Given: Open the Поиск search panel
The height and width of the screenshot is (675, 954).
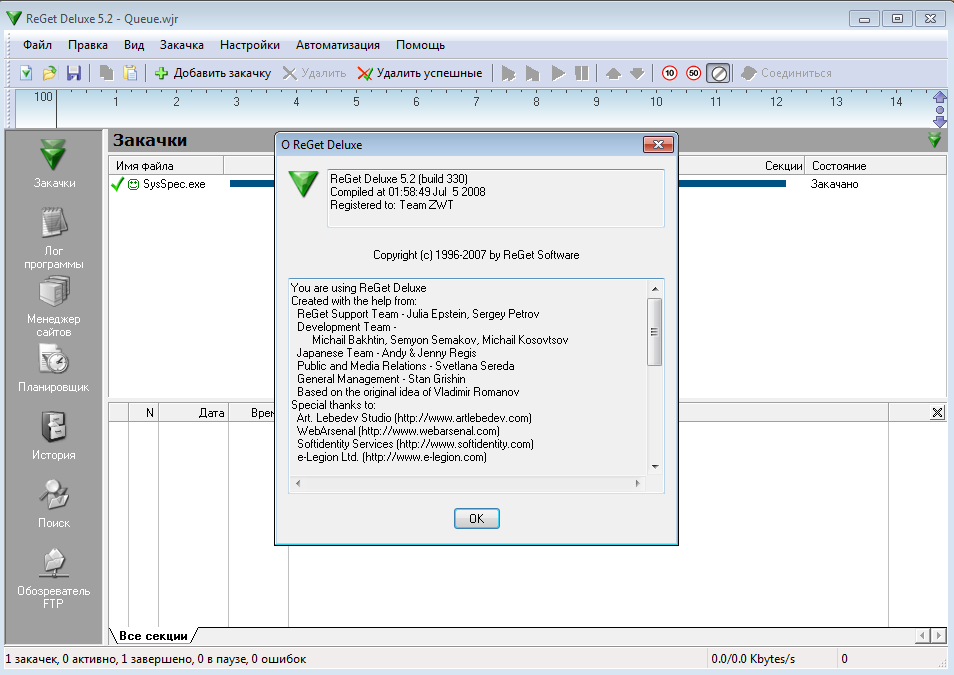Looking at the screenshot, I should pos(54,503).
